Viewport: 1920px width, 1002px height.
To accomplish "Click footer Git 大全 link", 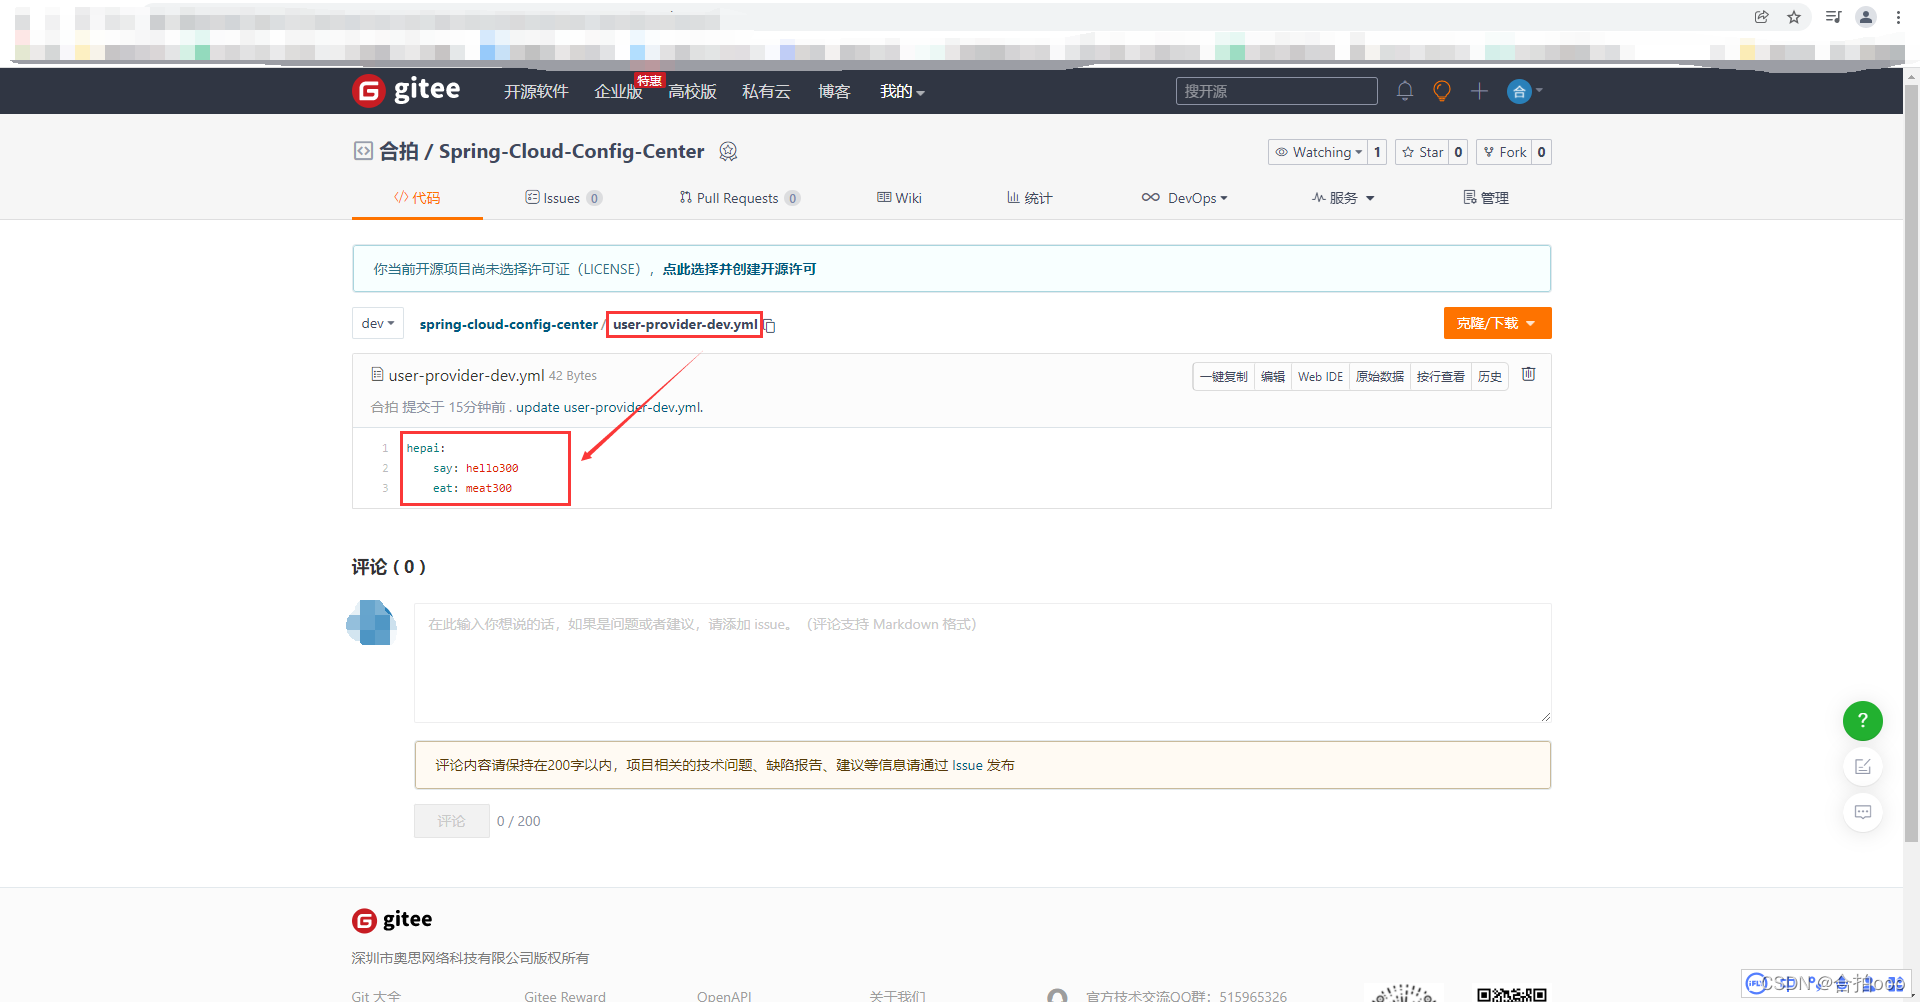I will [376, 996].
